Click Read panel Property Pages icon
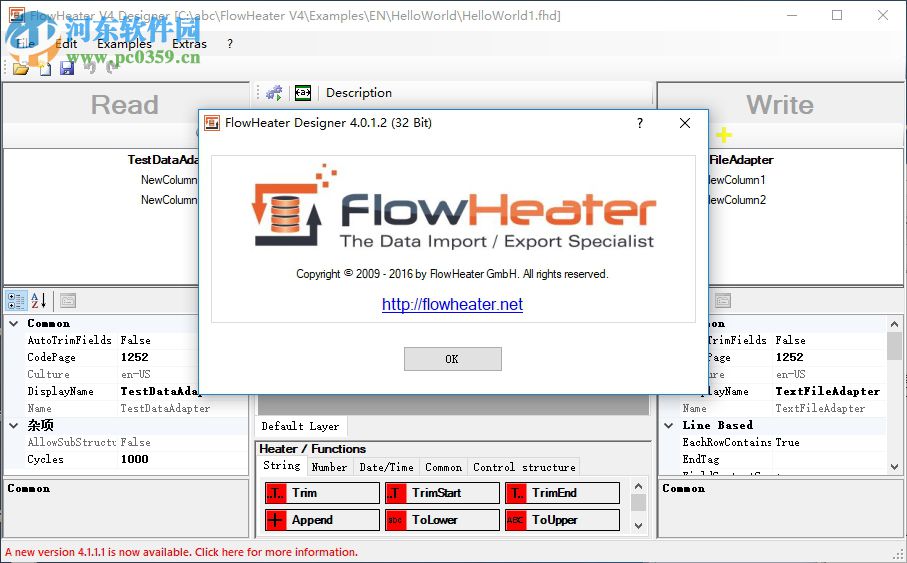Image resolution: width=907 pixels, height=563 pixels. point(68,301)
